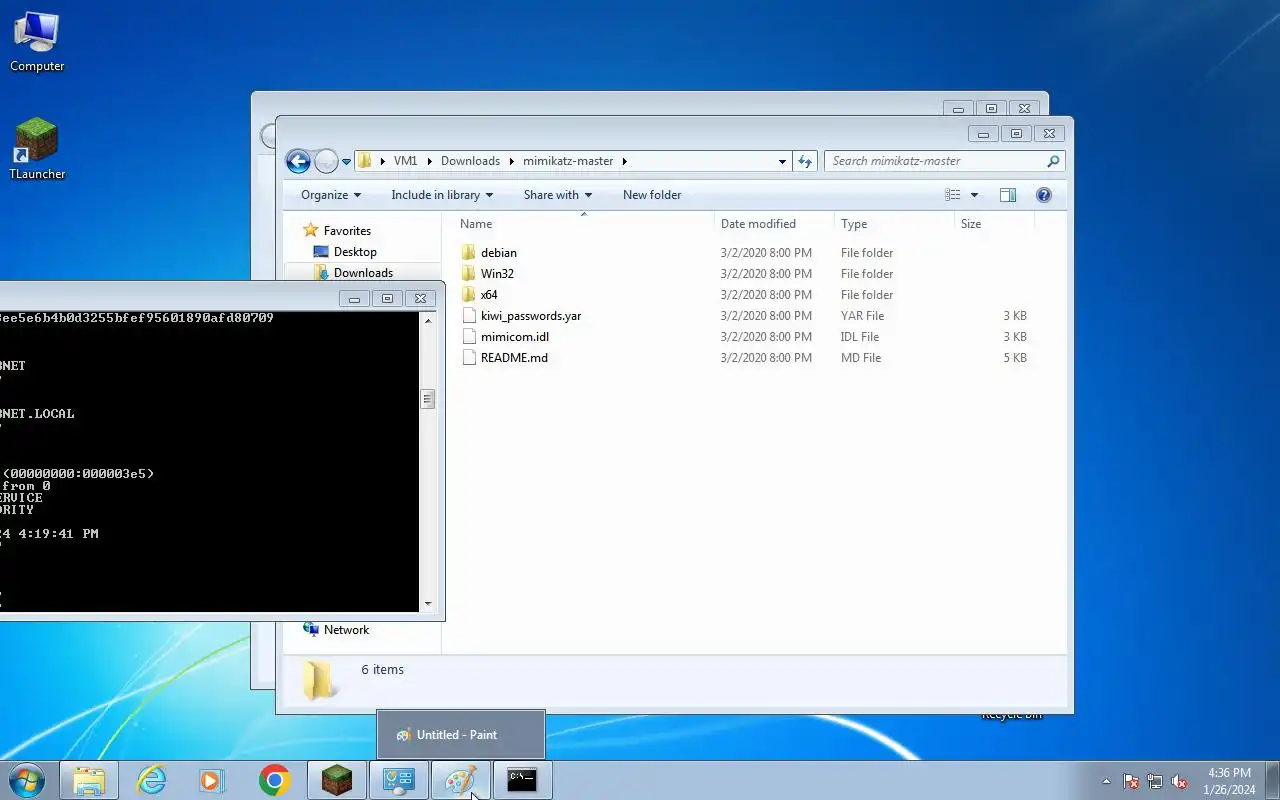Open the Windows Start menu
Screen dimensions: 1280x800
(x=27, y=780)
